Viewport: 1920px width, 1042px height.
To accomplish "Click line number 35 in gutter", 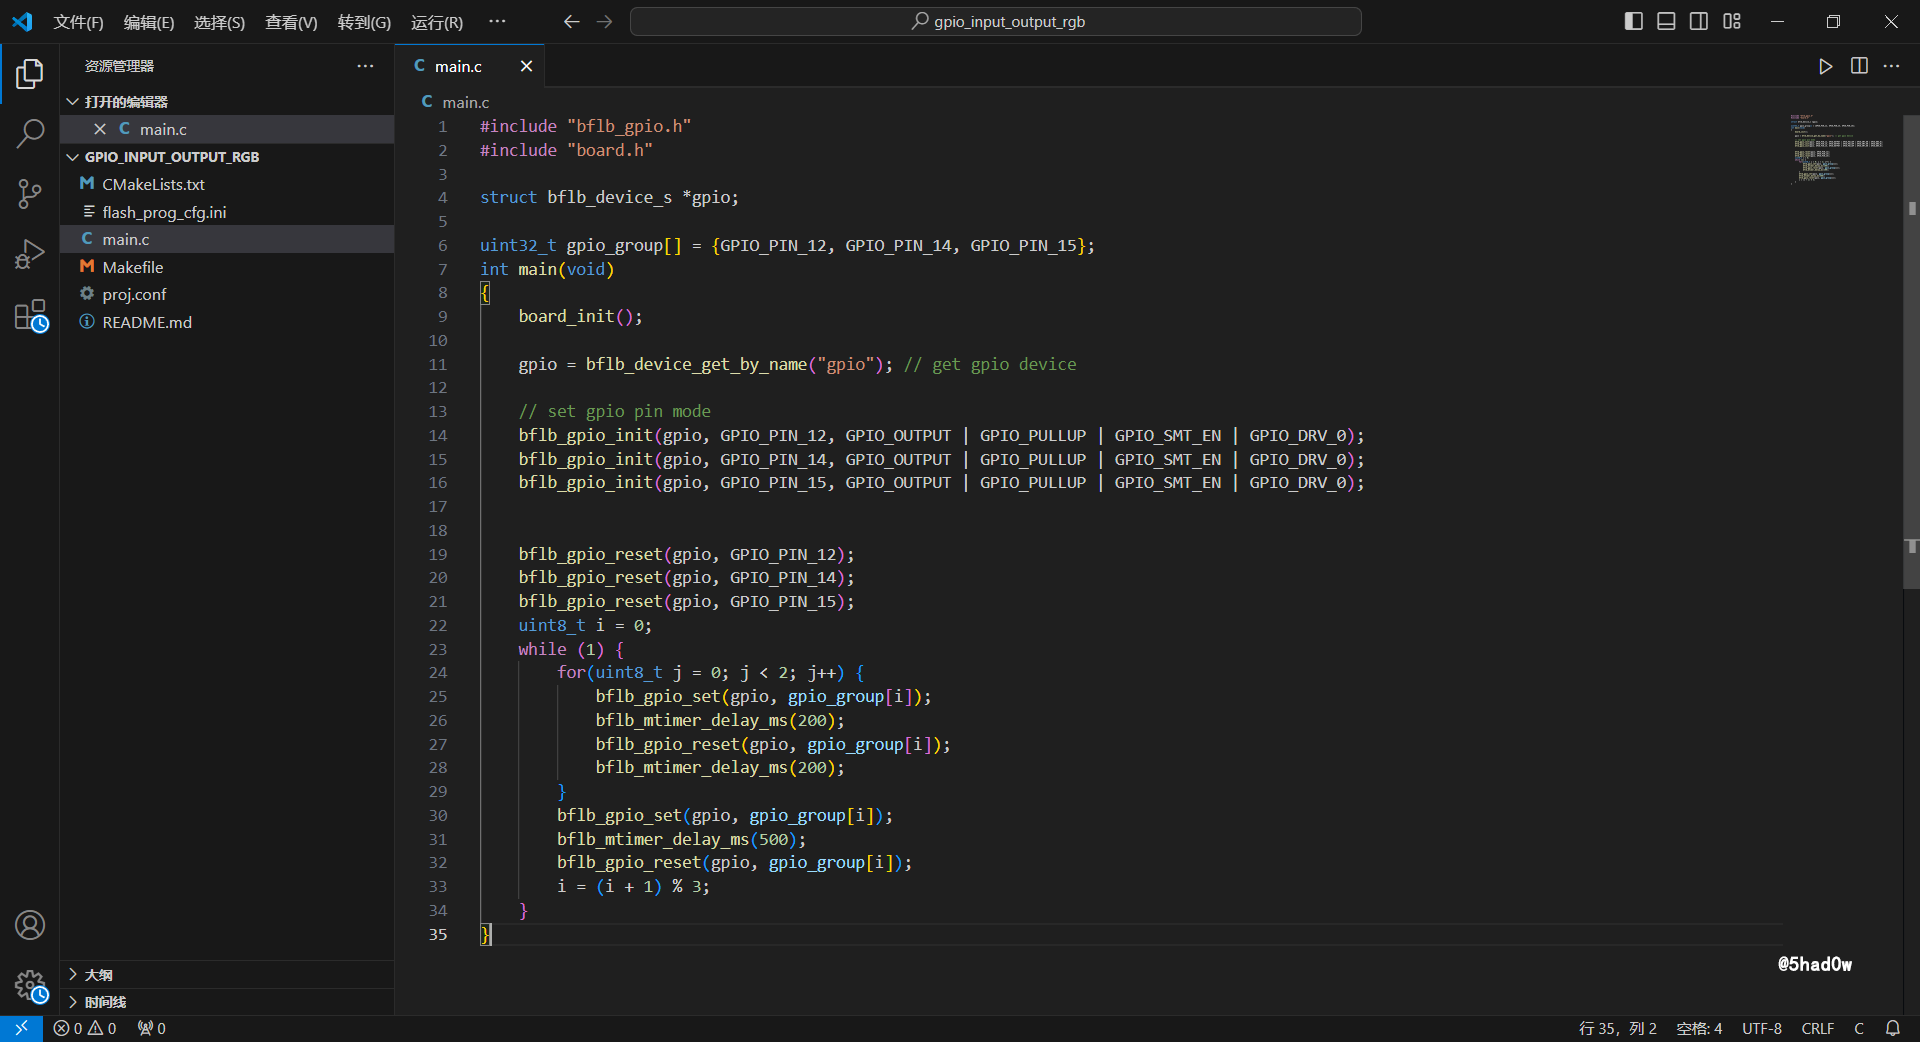I will [438, 934].
